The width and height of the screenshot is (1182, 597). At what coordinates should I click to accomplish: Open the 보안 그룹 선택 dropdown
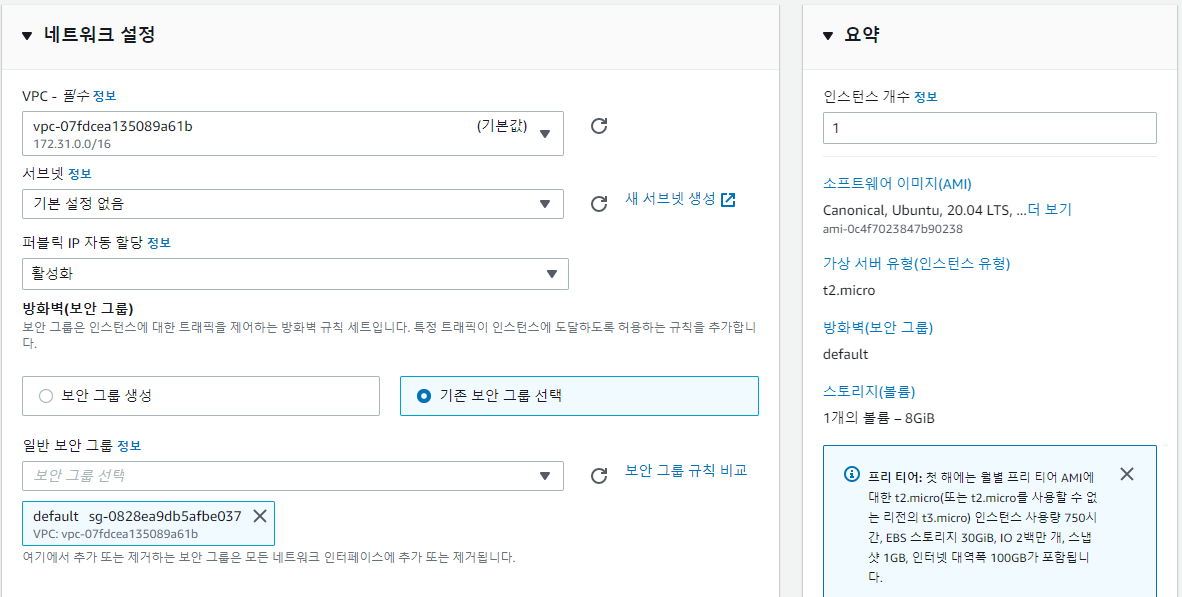coord(293,476)
